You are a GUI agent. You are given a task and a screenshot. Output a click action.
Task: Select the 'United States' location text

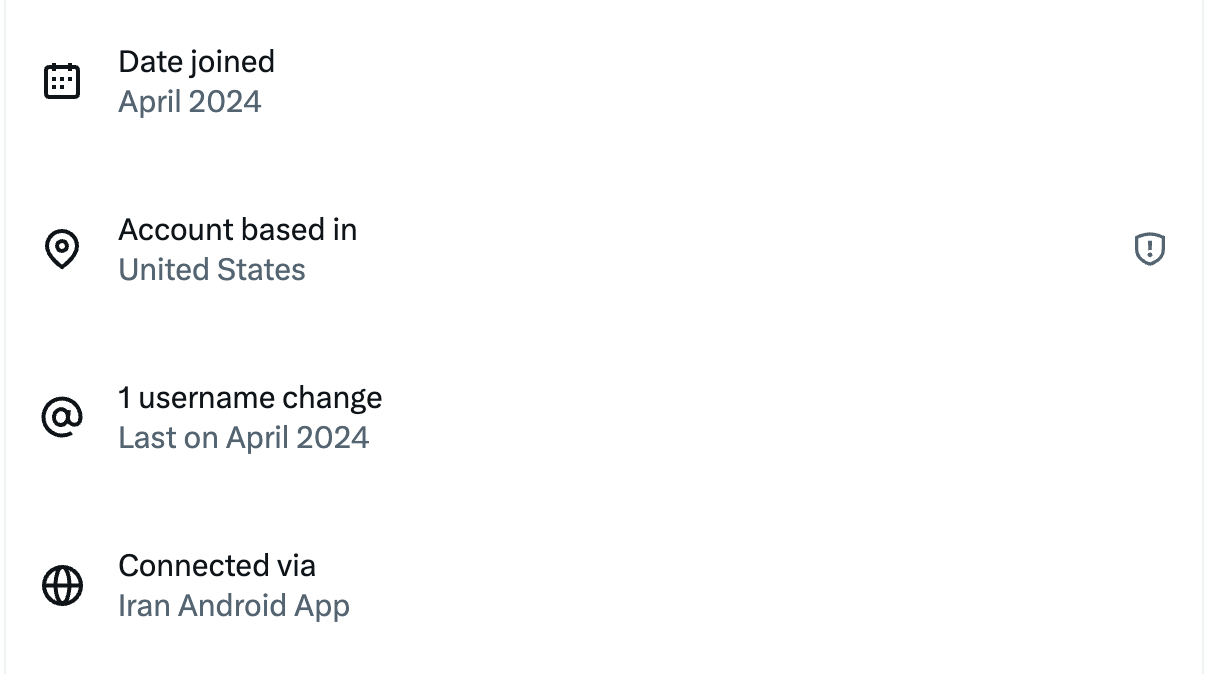(212, 270)
